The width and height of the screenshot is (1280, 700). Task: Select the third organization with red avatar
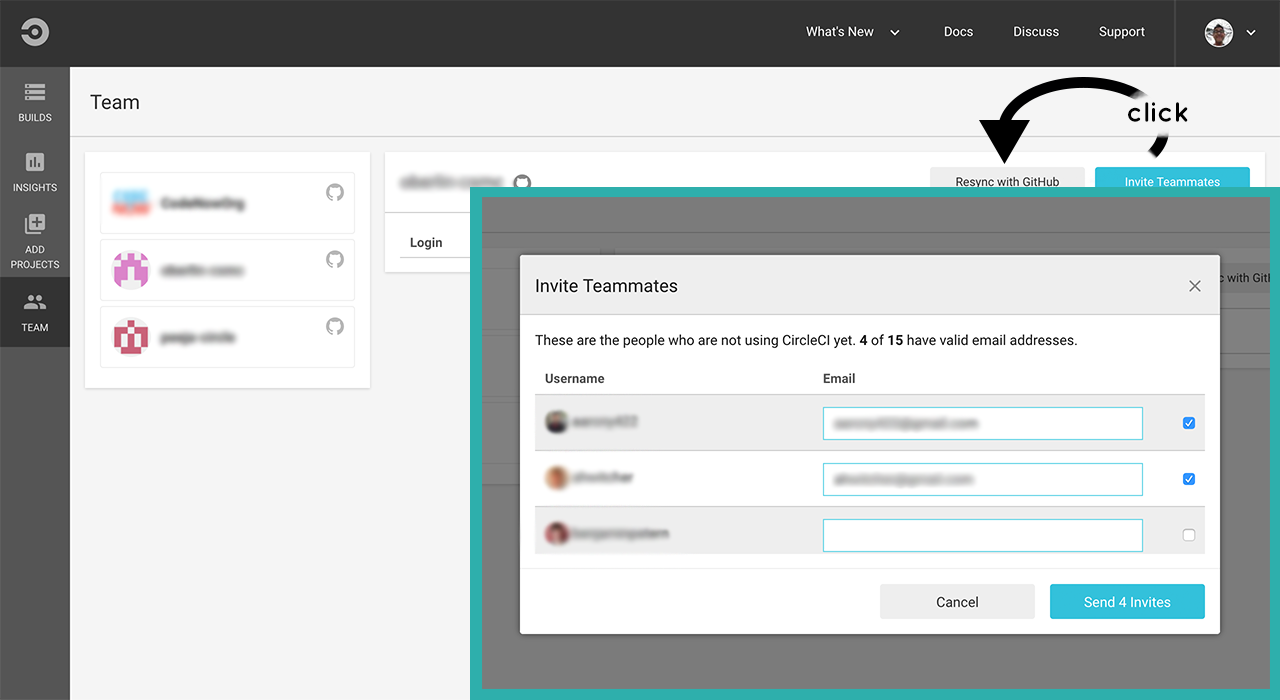227,337
